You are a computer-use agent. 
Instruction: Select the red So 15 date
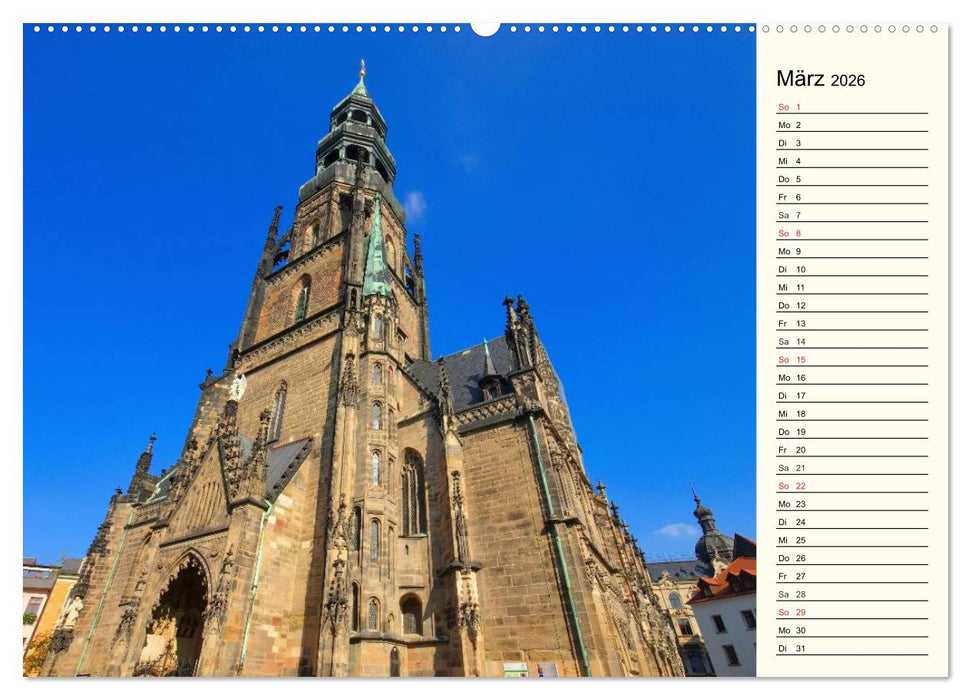pyautogui.click(x=790, y=359)
